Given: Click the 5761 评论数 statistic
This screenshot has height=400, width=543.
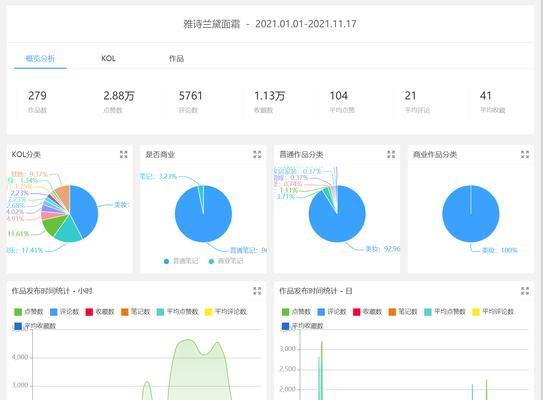Looking at the screenshot, I should click(x=190, y=101).
